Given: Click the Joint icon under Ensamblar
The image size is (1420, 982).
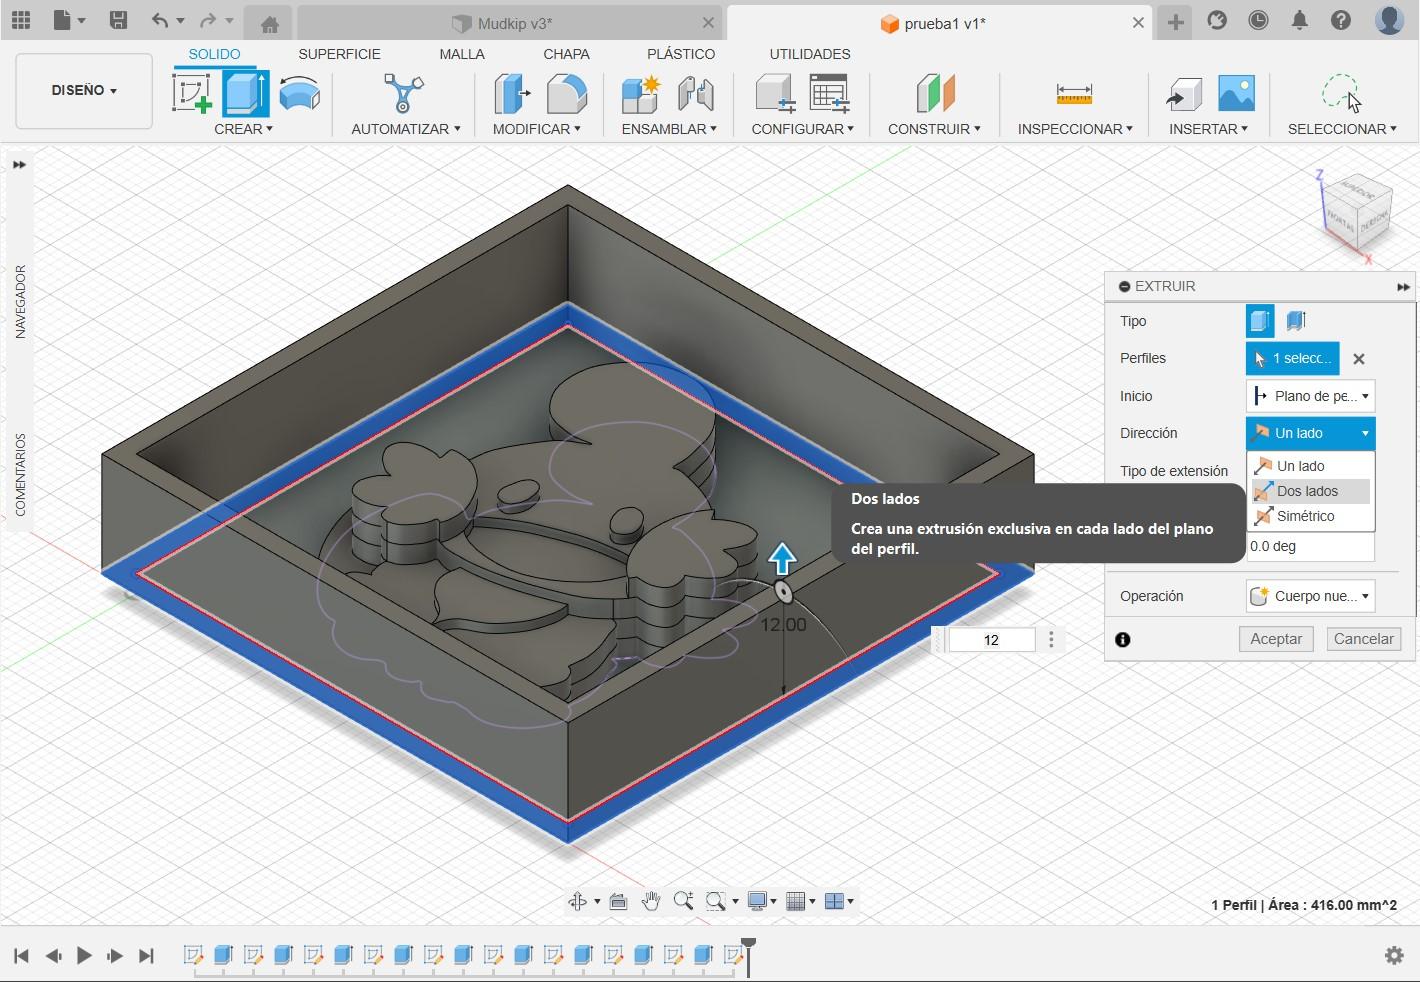Looking at the screenshot, I should pos(696,94).
